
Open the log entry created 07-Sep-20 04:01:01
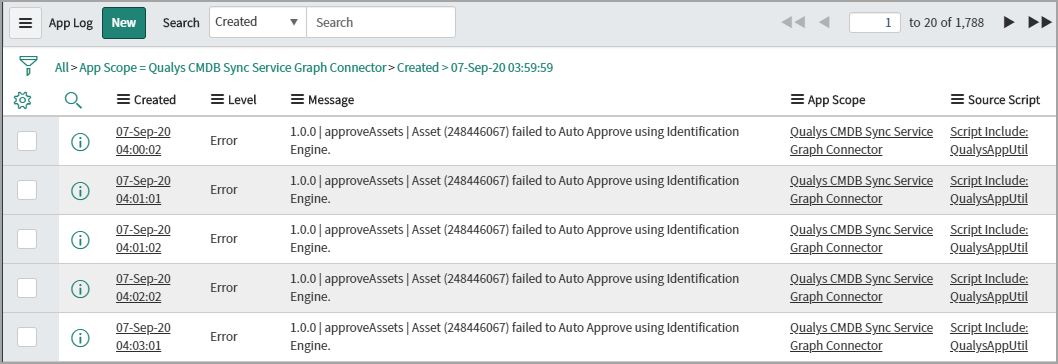pyautogui.click(x=143, y=190)
